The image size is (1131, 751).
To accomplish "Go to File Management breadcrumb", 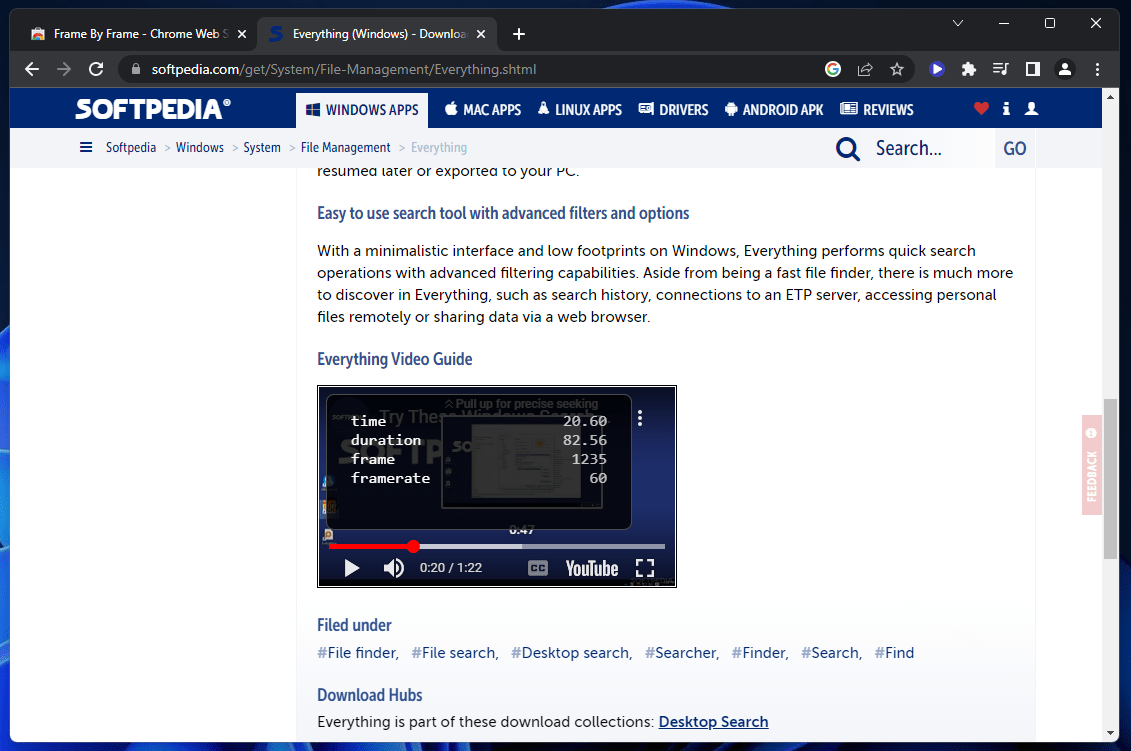I will pyautogui.click(x=346, y=147).
